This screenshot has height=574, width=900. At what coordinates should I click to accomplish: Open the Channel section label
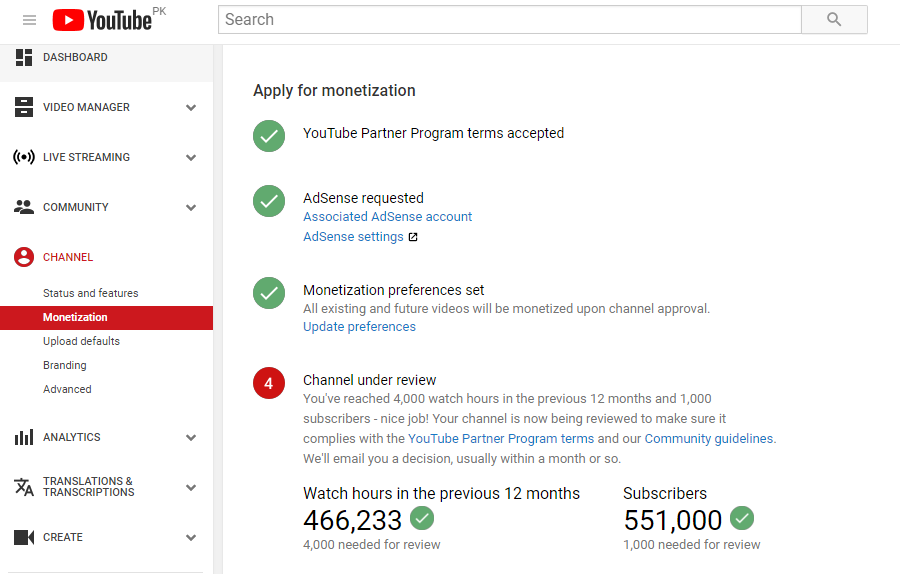(x=68, y=257)
